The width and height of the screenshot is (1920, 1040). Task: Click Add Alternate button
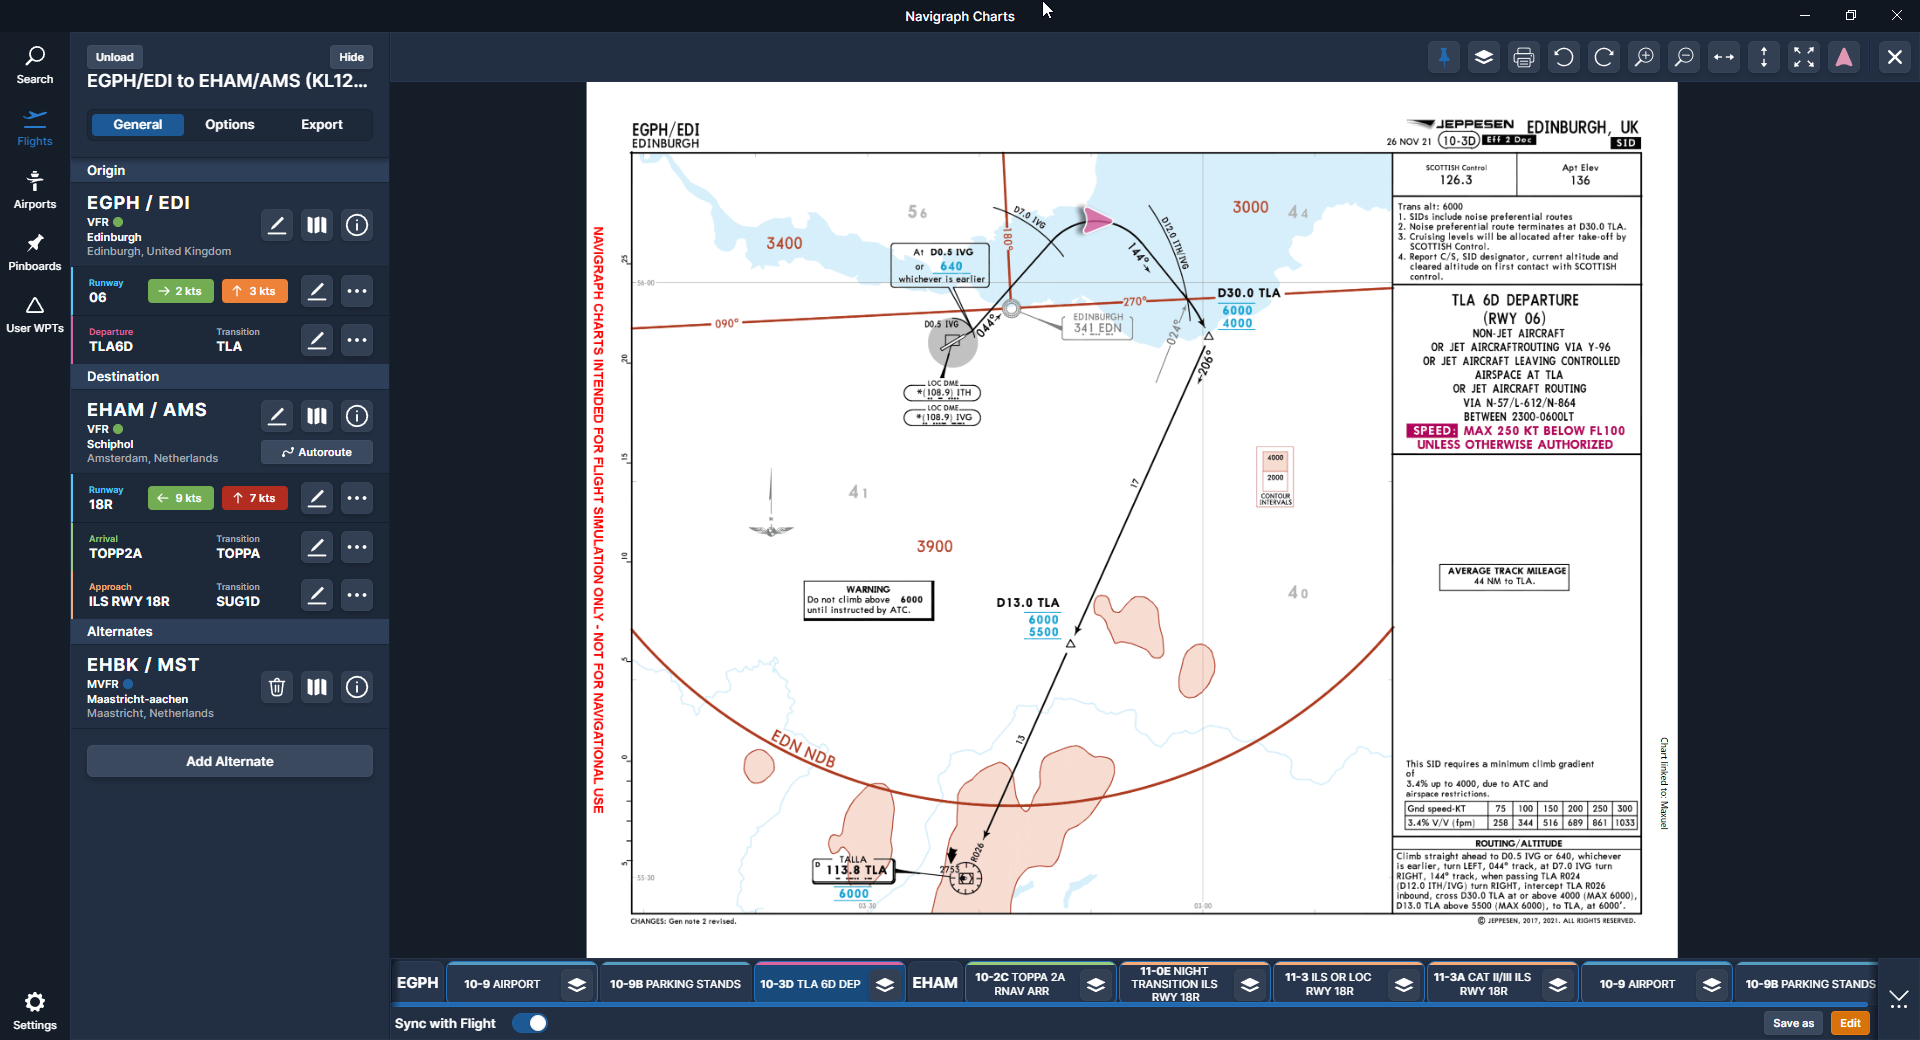[x=230, y=761]
